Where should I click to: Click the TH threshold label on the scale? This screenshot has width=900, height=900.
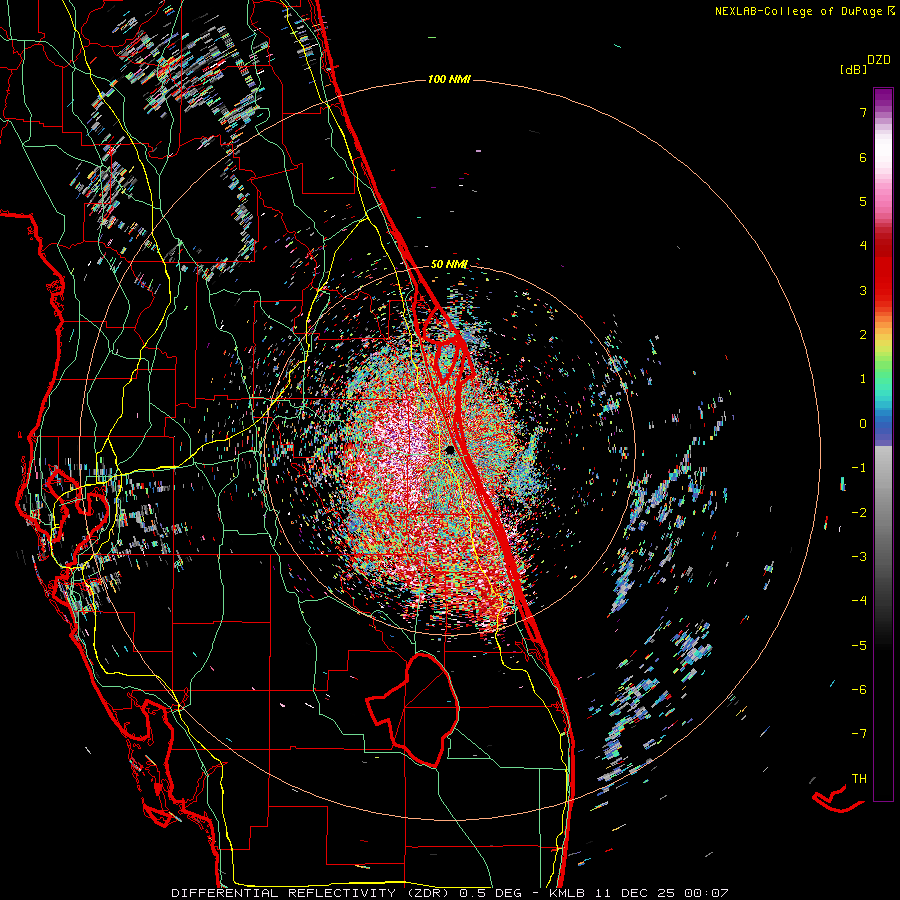coord(859,779)
